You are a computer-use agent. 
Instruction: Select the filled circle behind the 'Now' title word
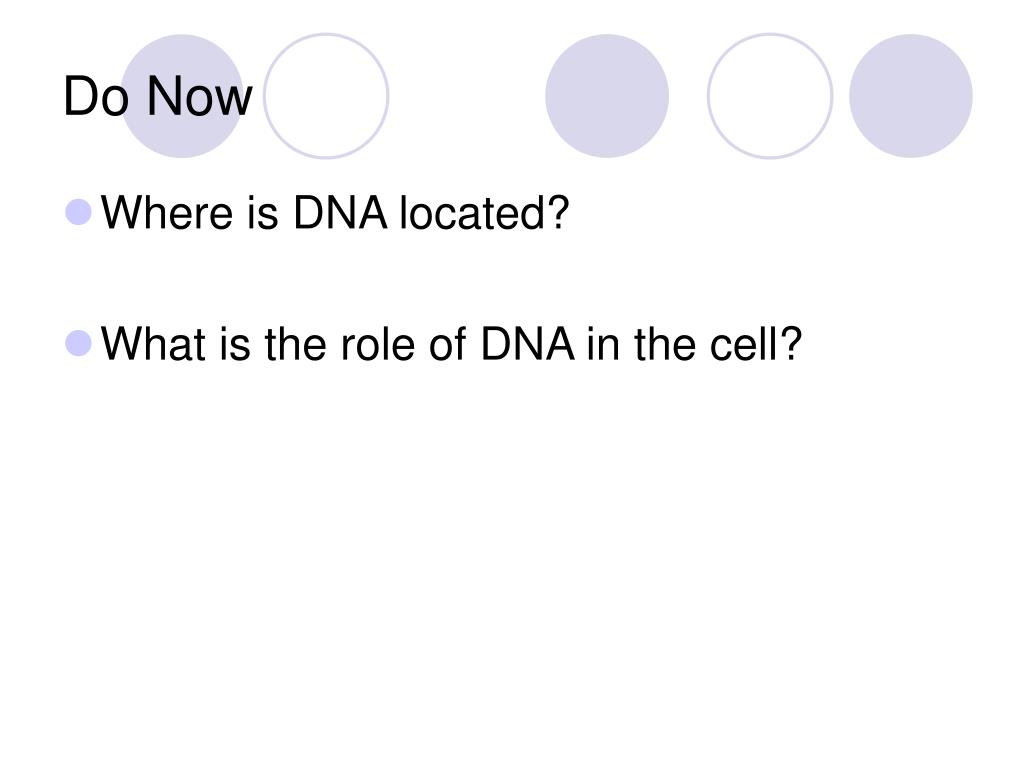point(182,96)
